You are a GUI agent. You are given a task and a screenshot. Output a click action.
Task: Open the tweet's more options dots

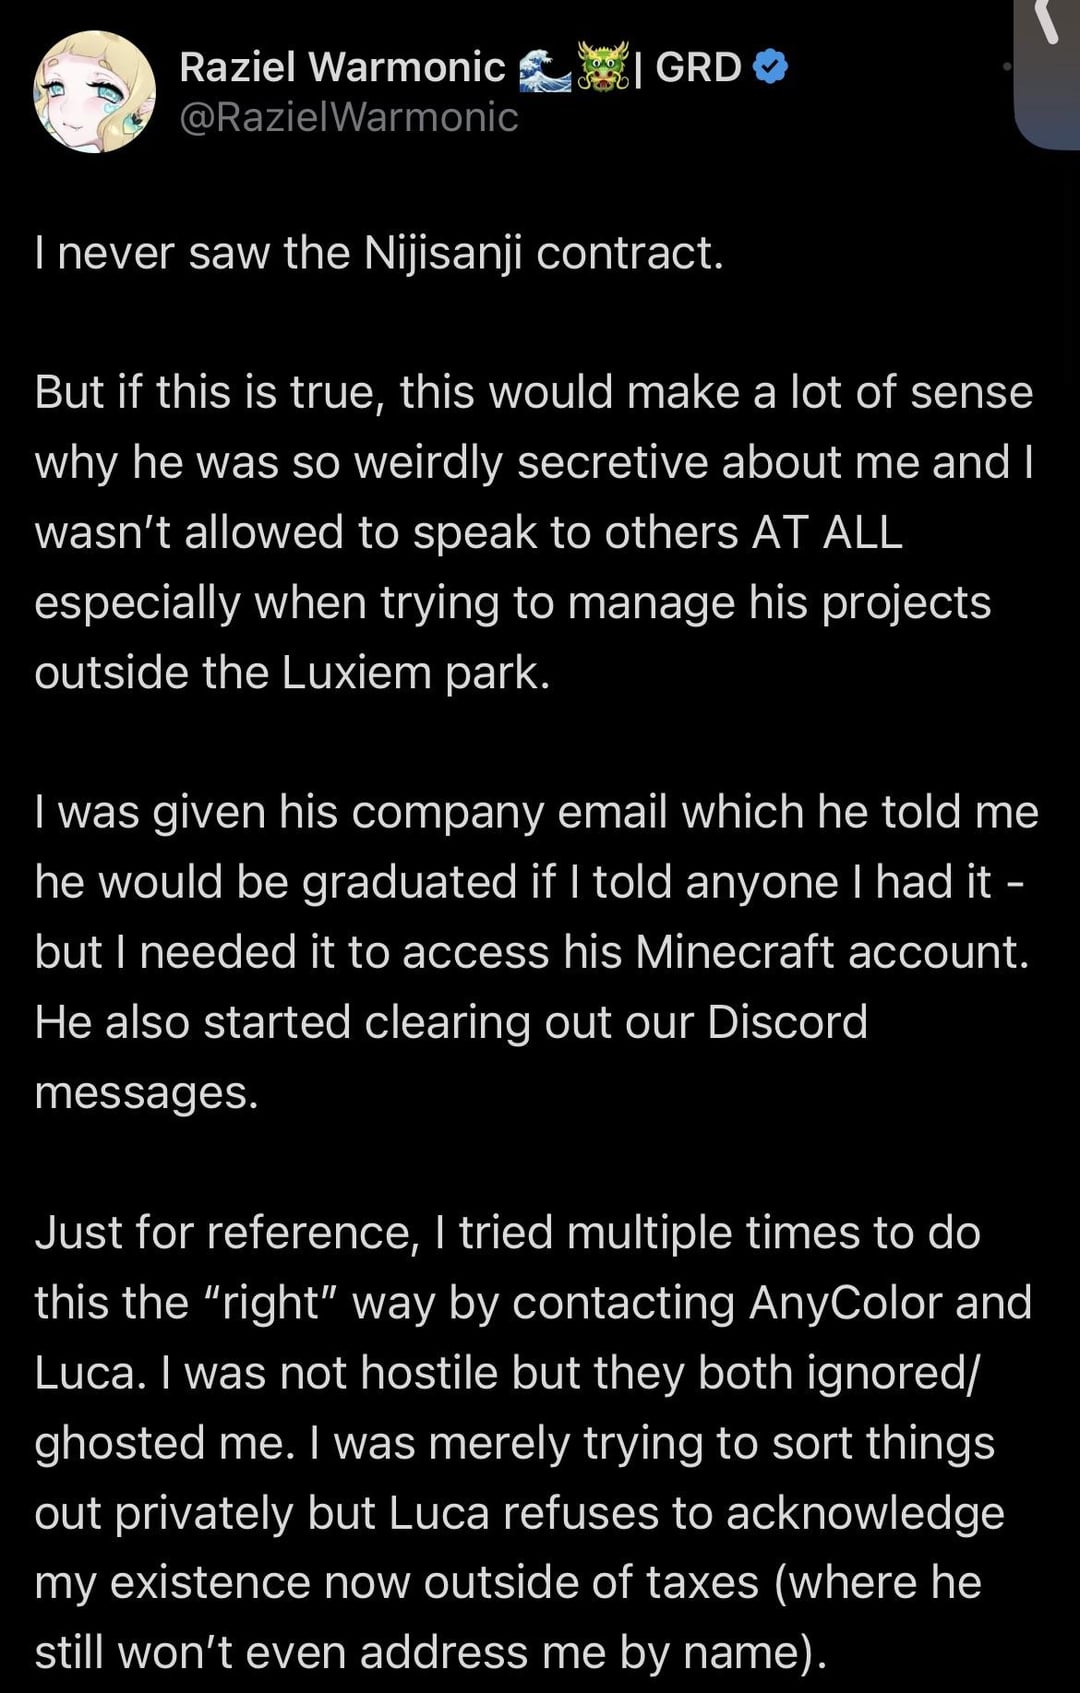click(x=1007, y=68)
